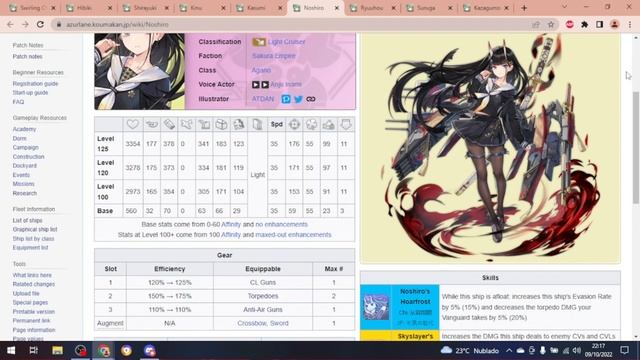
Task: Switch to the Suruga tab
Action: (429, 8)
